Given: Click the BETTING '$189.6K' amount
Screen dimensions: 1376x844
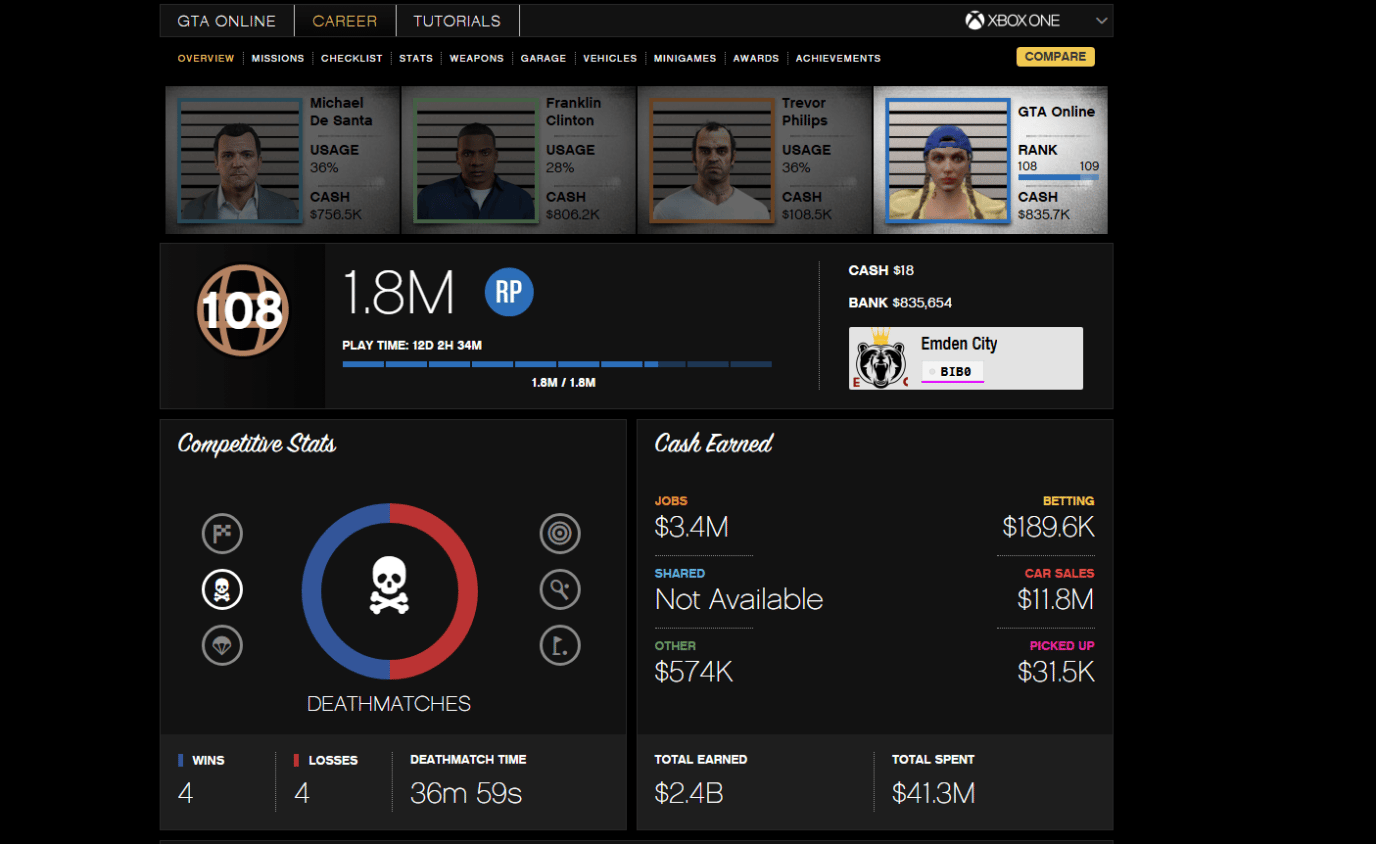Looking at the screenshot, I should tap(1049, 527).
